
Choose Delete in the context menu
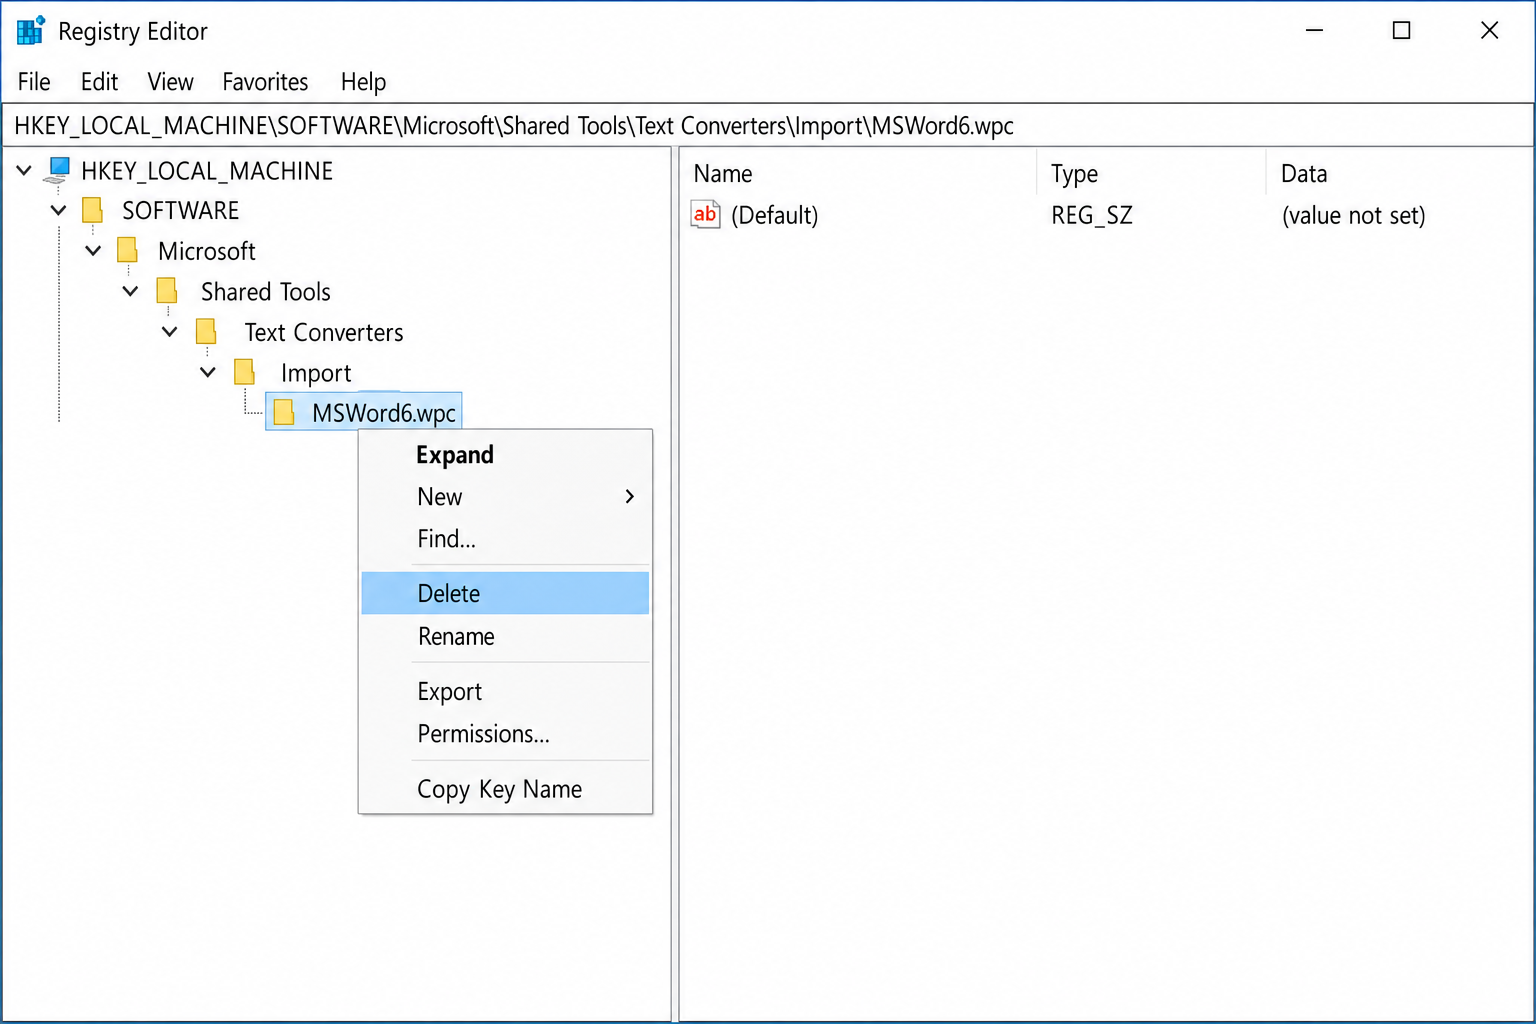pyautogui.click(x=505, y=593)
